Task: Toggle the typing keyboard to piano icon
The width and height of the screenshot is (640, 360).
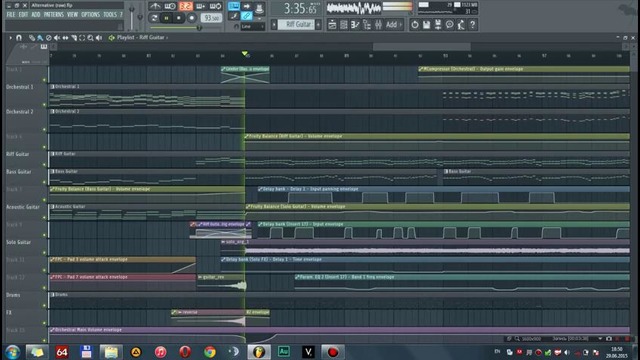Action: (234, 6)
